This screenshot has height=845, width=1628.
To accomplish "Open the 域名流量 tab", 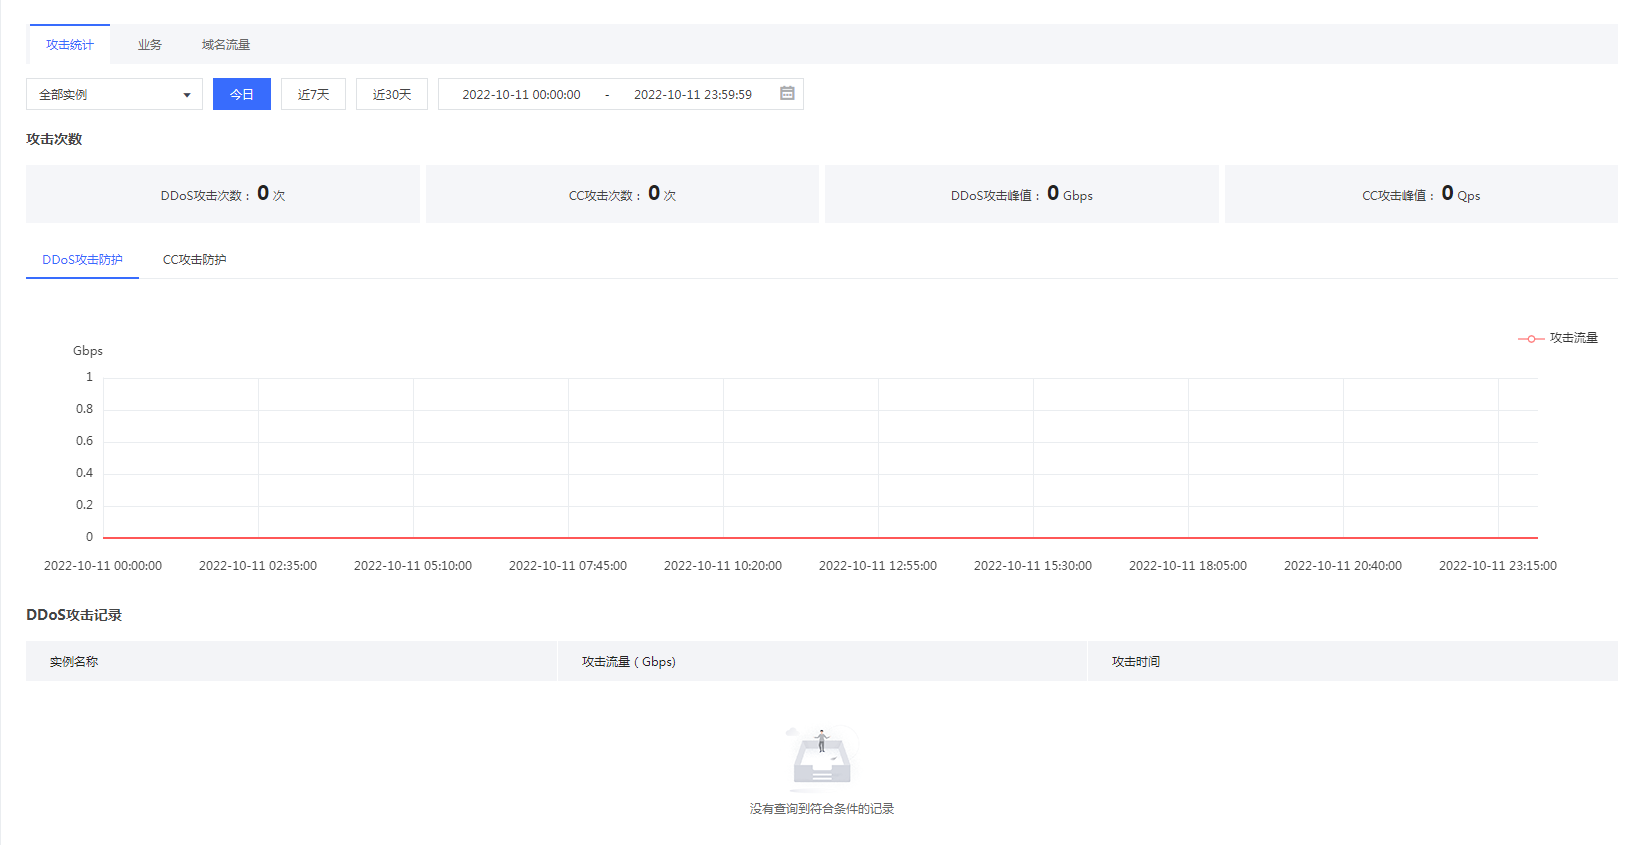I will (226, 45).
